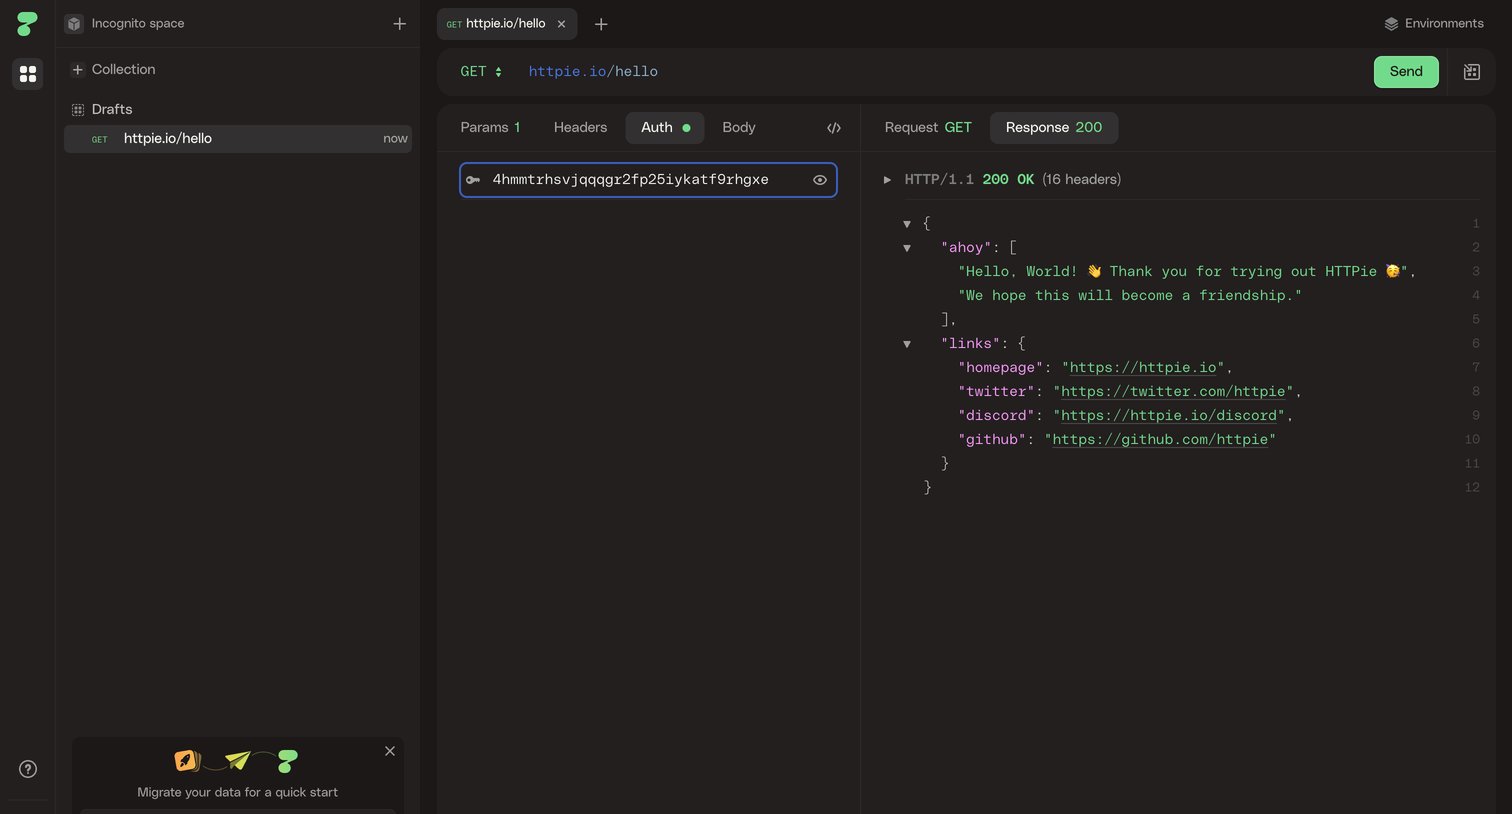
Task: Click 'We hope this will become a friendship.'
Action: pyautogui.click(x=1130, y=296)
